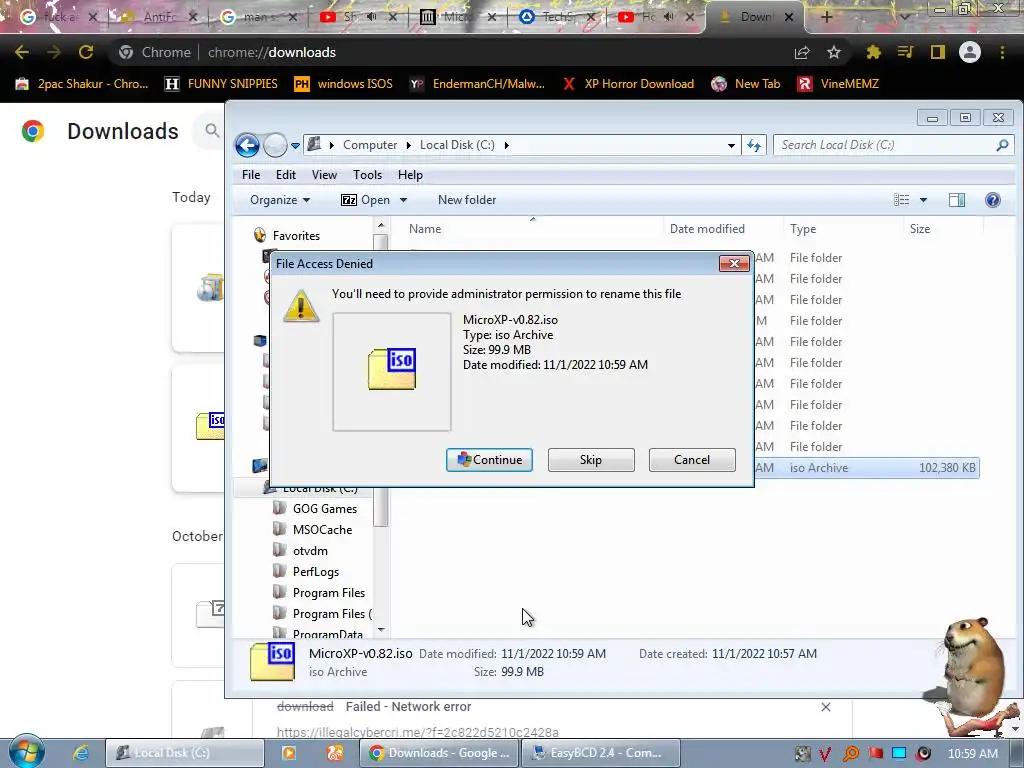Select Favorites in the navigation pane

(296, 236)
